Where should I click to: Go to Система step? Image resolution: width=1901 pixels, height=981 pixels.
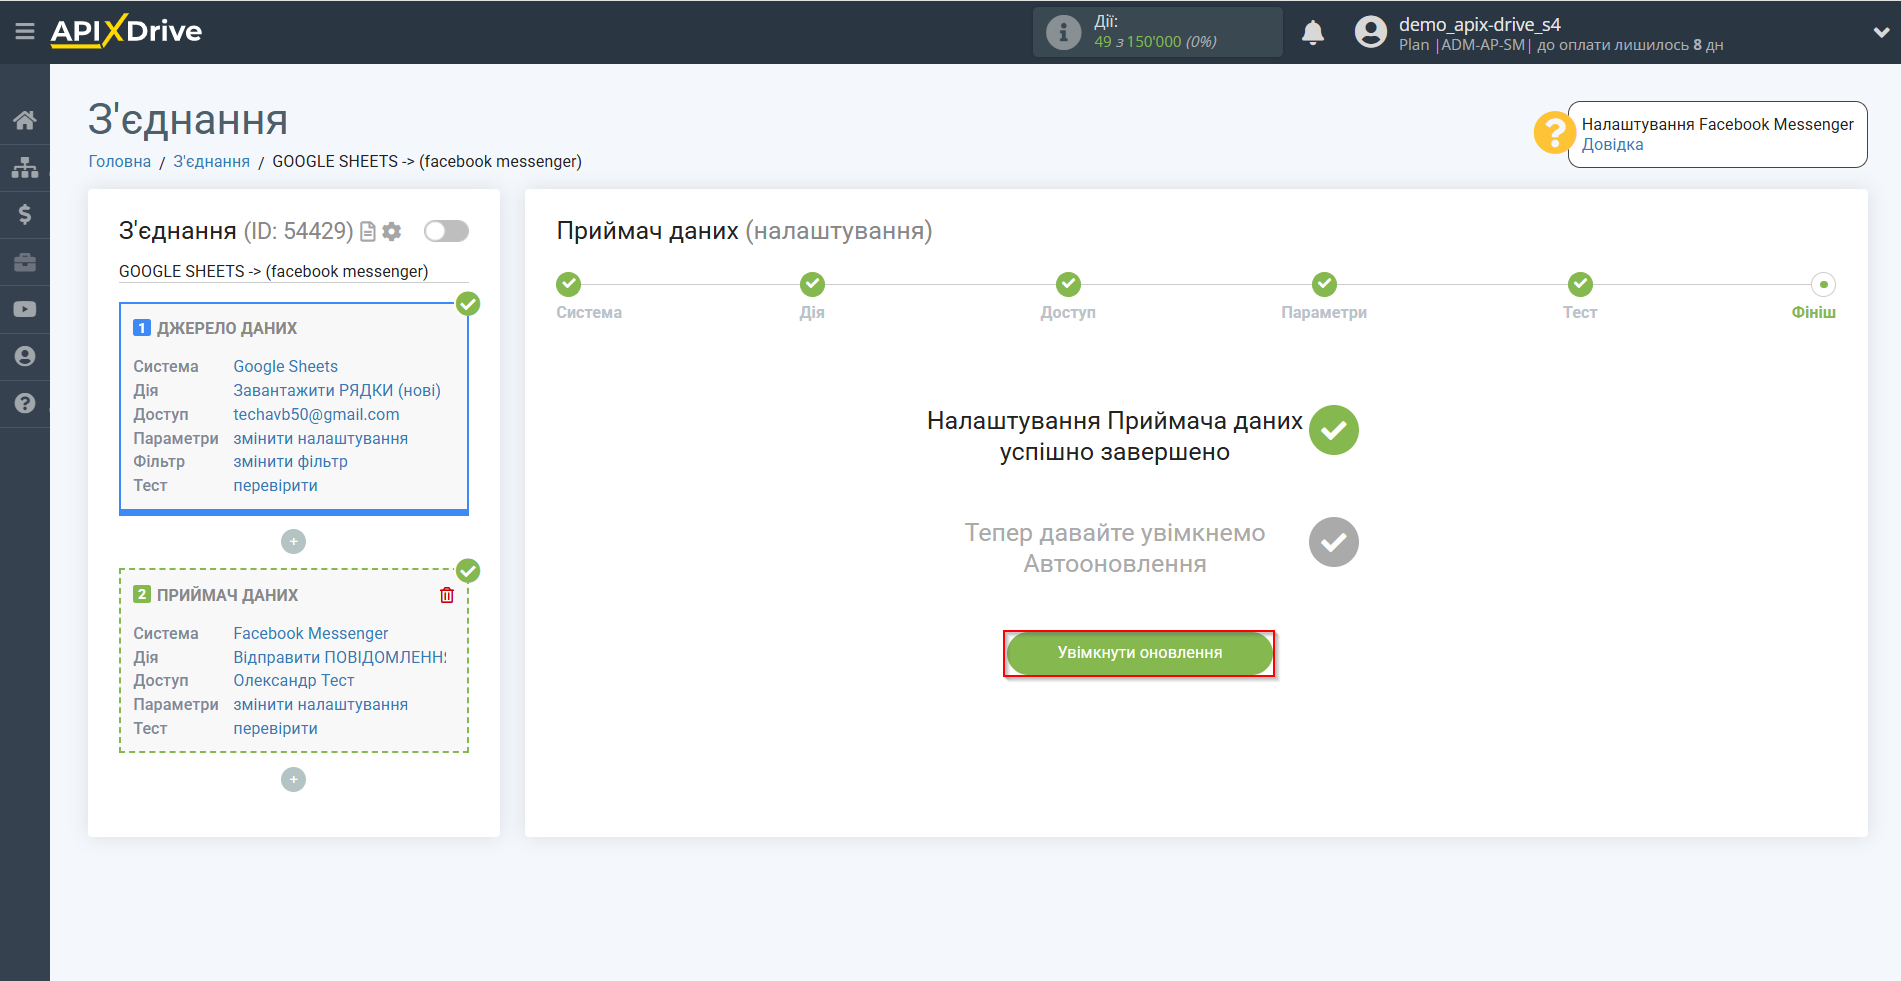[569, 285]
